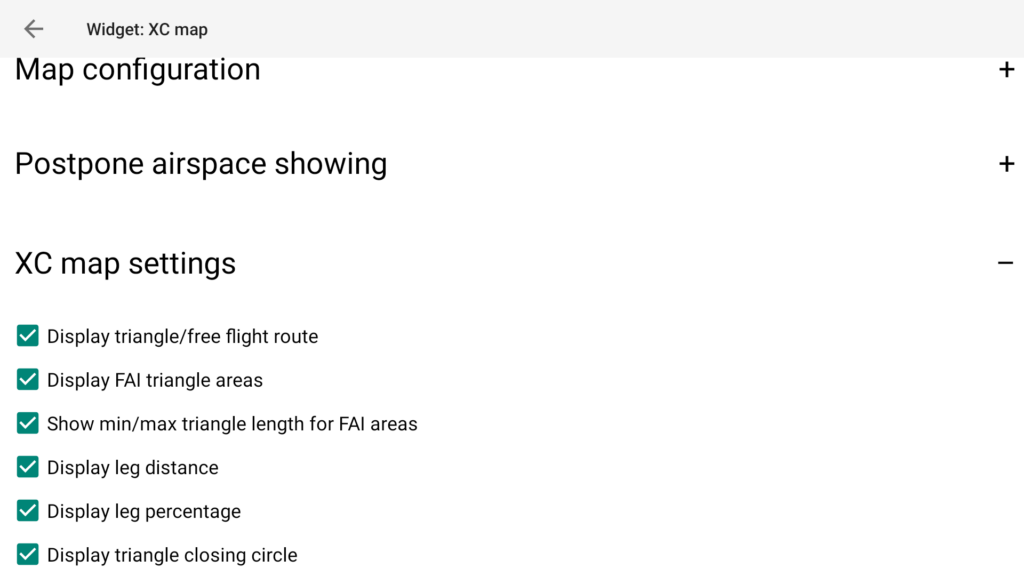Expand the Postpone airspace showing heading

201,164
